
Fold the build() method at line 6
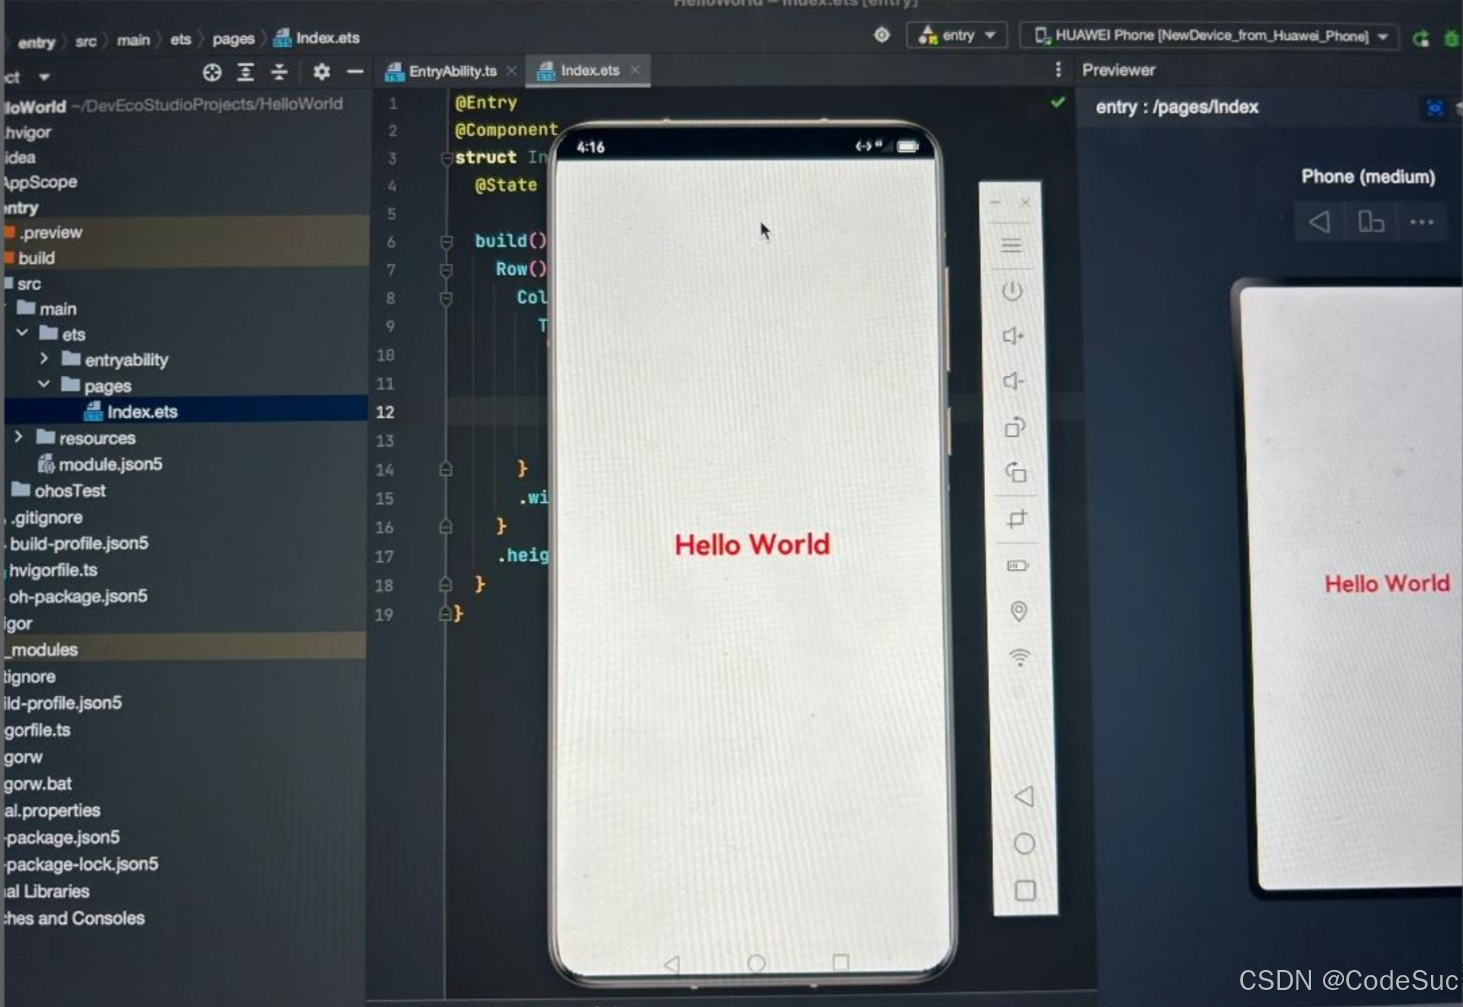446,241
